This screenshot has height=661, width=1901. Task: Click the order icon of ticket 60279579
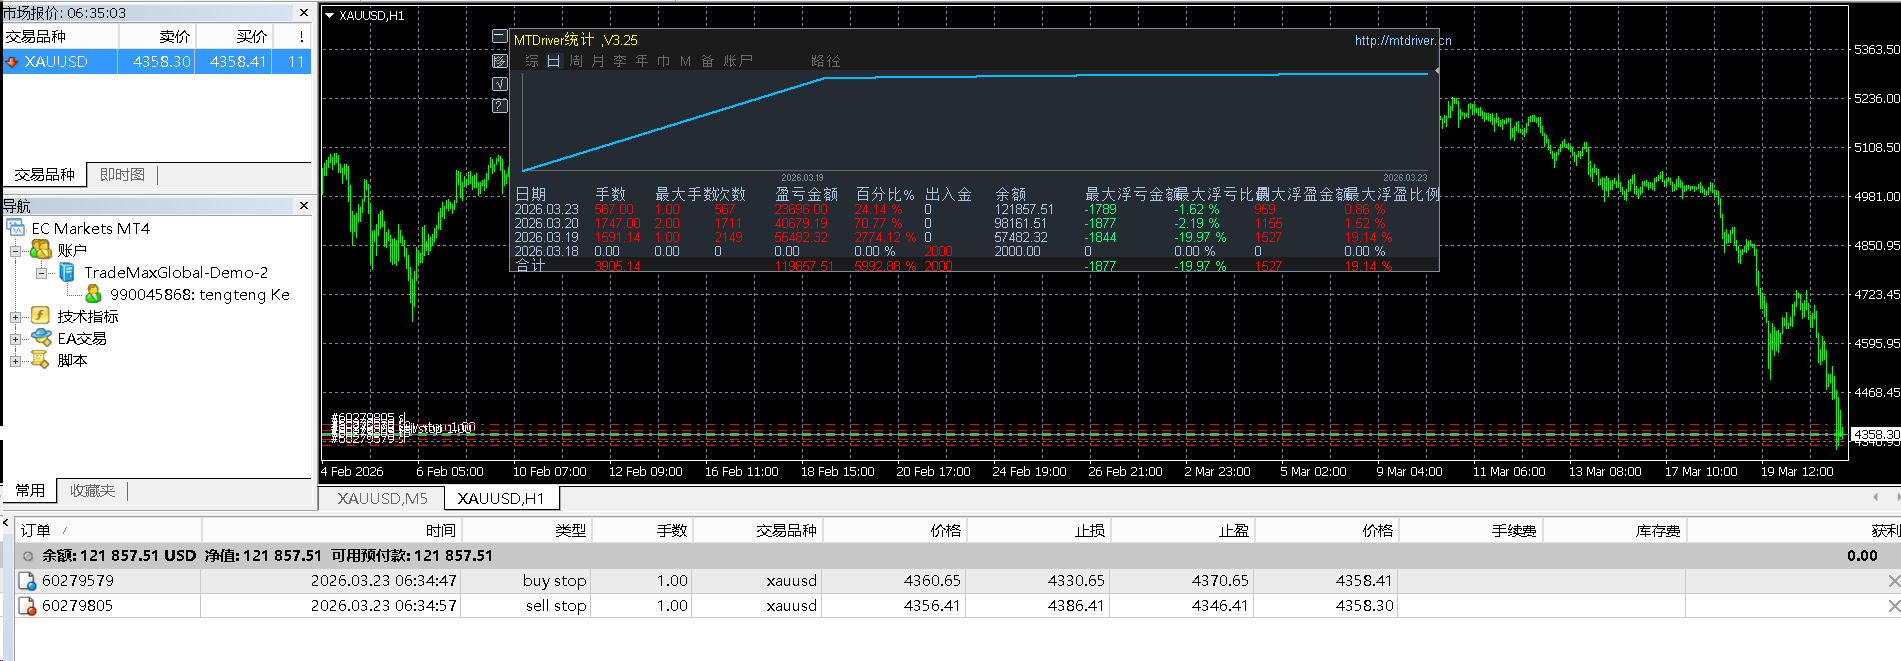[28, 581]
